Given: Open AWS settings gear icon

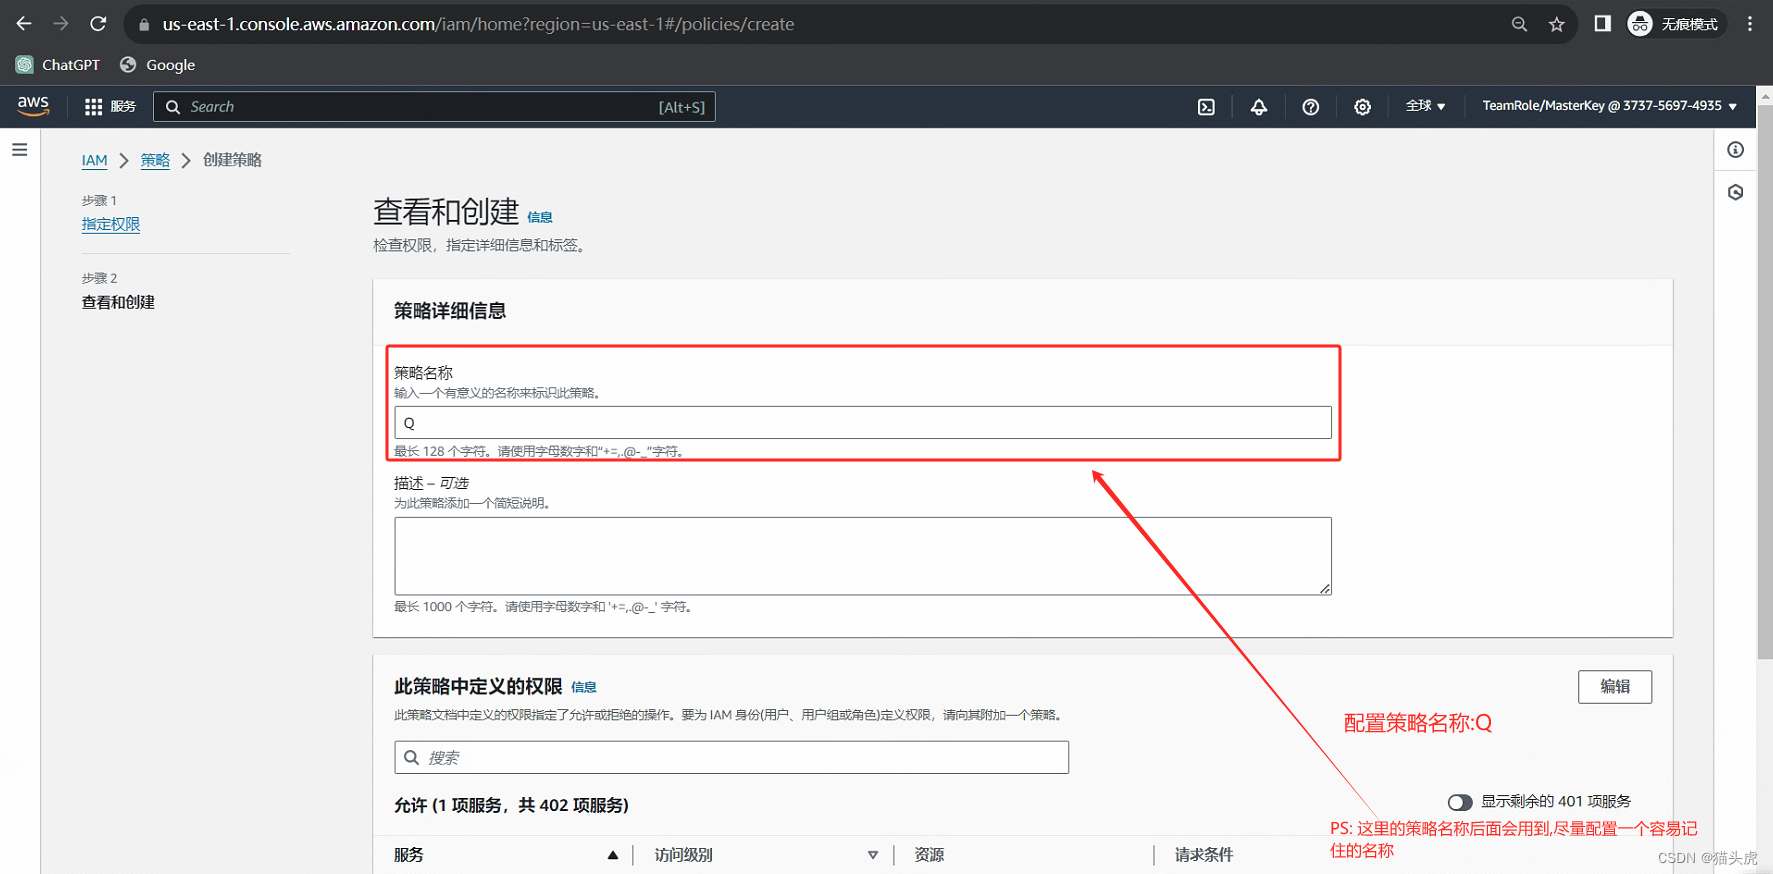Looking at the screenshot, I should (1362, 107).
